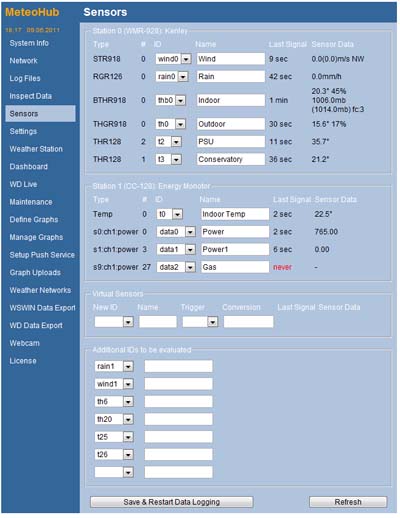The width and height of the screenshot is (400, 518).
Task: Open data2 ID dropdown
Action: (176, 267)
